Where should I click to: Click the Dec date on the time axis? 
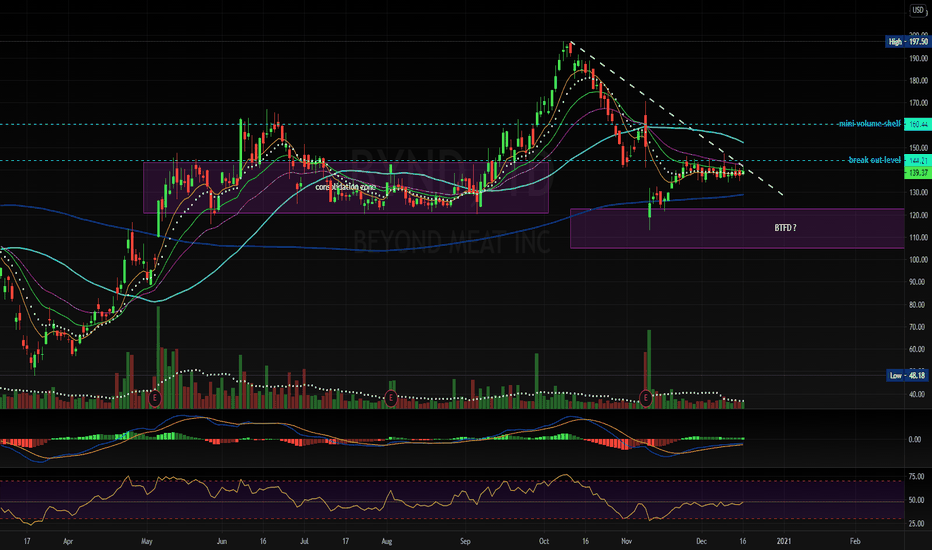point(702,541)
